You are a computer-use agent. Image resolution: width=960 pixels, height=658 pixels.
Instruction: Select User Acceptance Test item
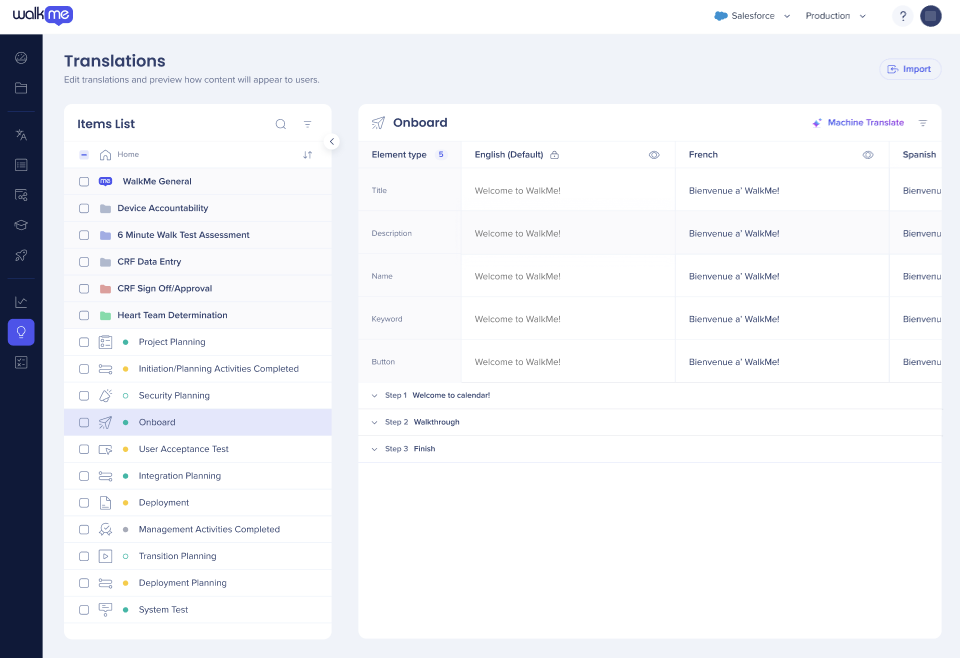(x=184, y=449)
